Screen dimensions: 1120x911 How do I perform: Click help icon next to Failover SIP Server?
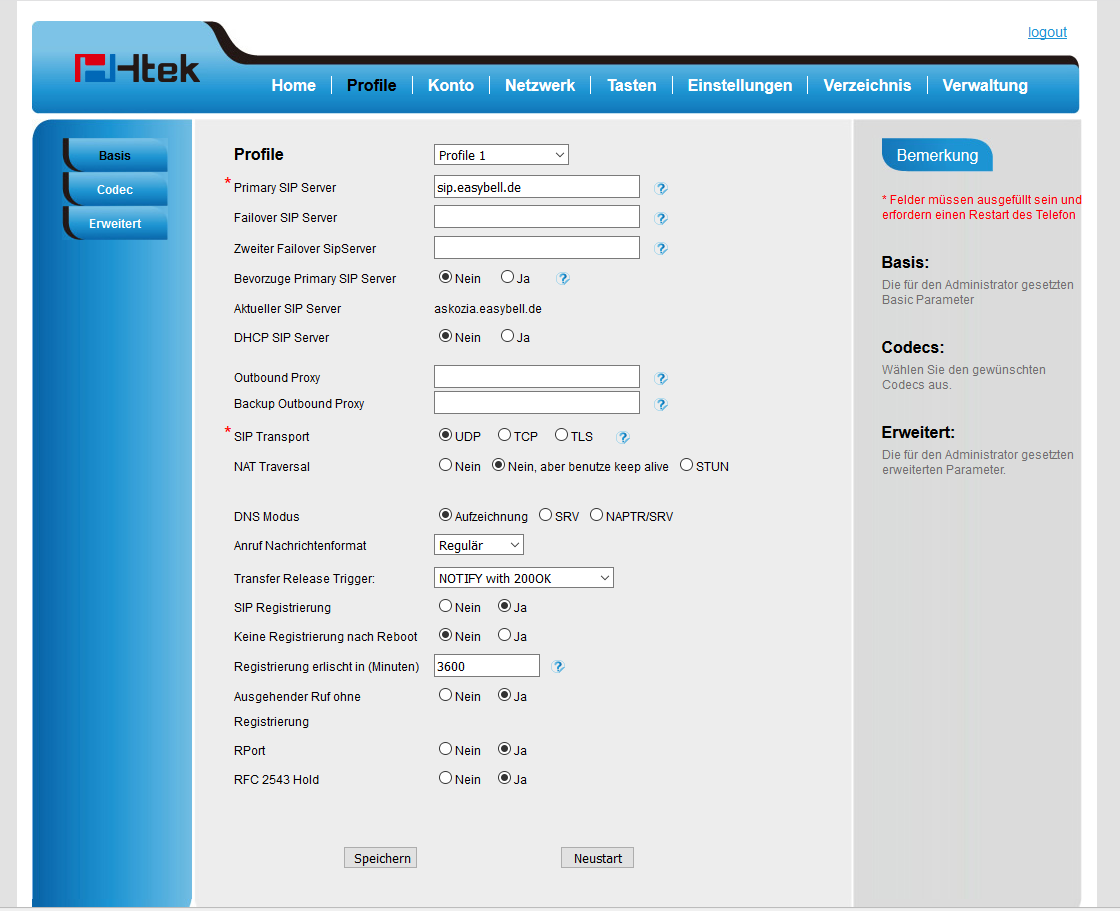[x=661, y=218]
